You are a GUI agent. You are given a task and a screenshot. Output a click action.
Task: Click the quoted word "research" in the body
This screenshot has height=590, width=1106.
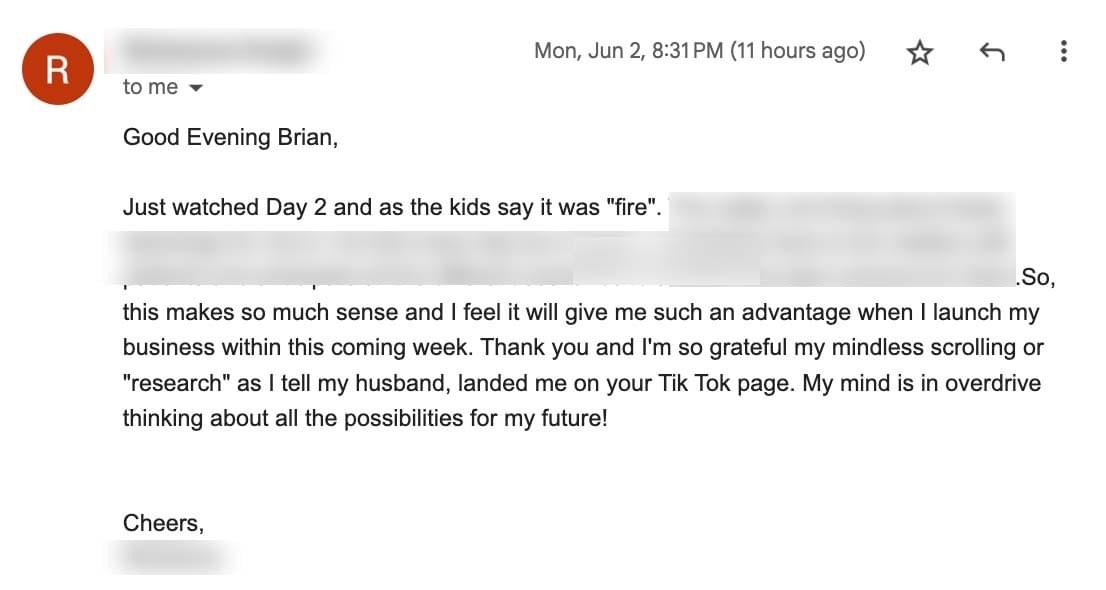(177, 383)
